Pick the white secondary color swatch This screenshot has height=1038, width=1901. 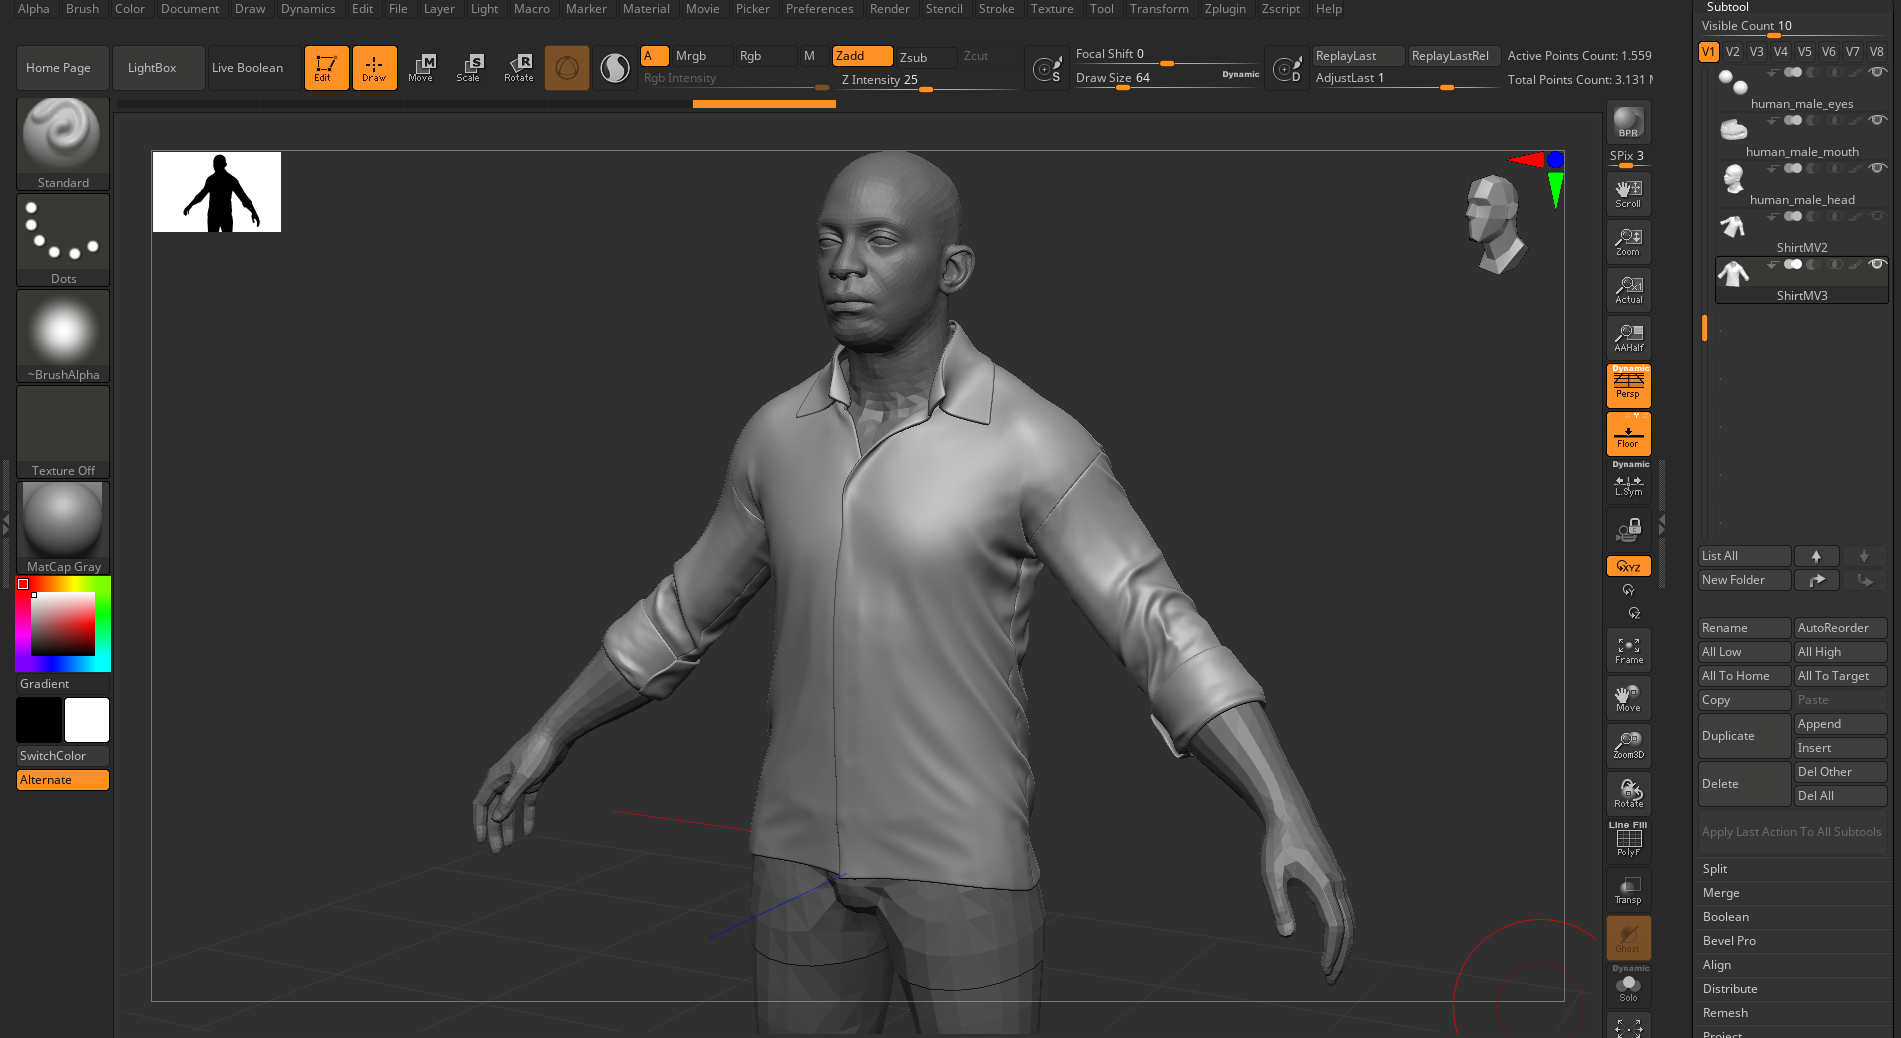87,720
